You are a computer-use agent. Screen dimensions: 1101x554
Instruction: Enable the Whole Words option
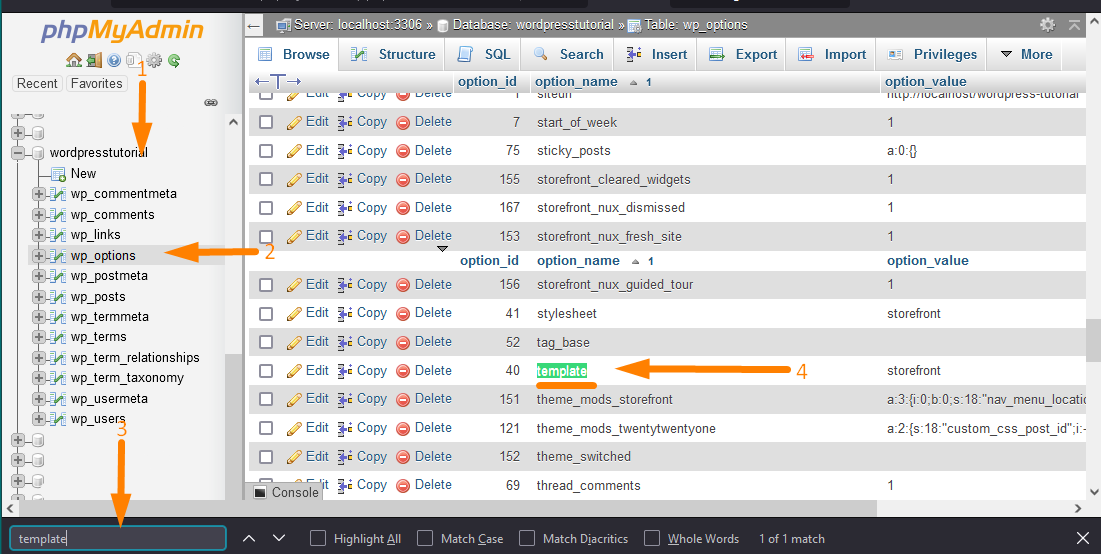pyautogui.click(x=652, y=539)
